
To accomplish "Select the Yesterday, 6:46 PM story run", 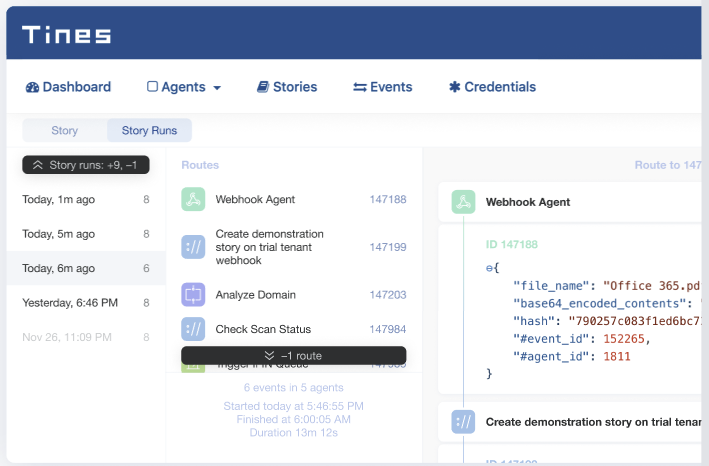I will pyautogui.click(x=86, y=302).
